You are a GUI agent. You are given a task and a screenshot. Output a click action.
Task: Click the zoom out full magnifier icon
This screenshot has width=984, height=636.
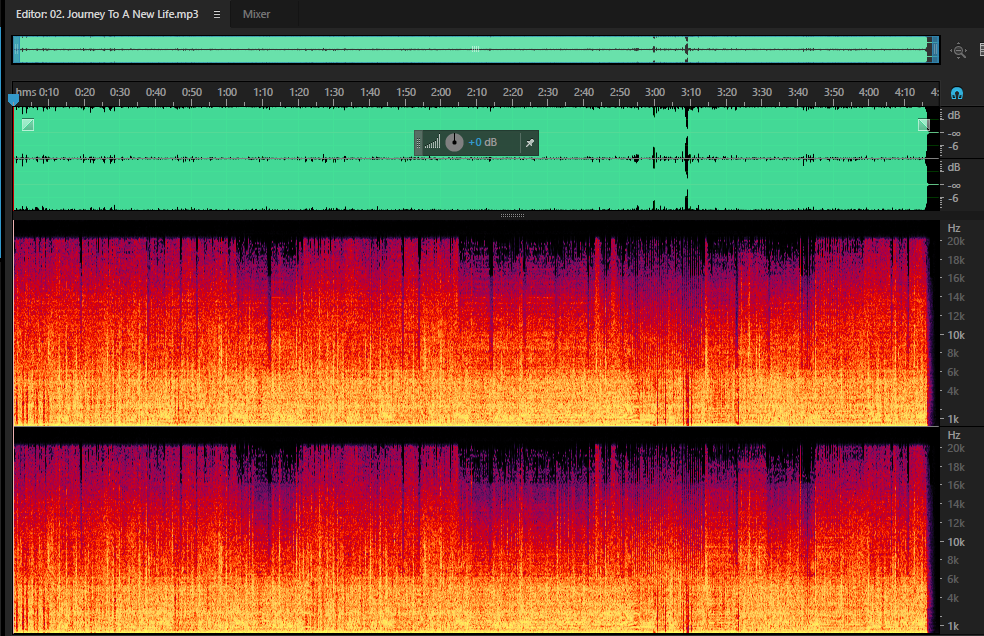click(x=958, y=51)
